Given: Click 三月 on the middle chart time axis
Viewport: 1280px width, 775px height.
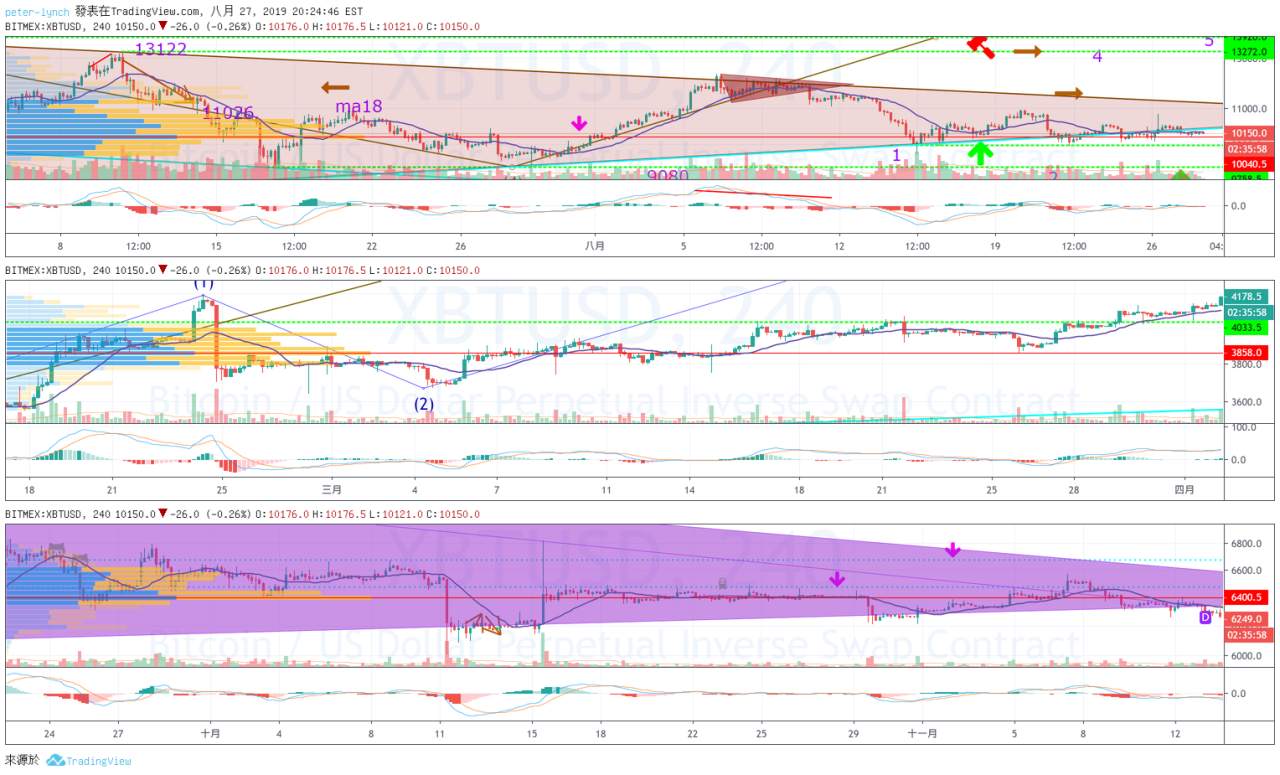Looking at the screenshot, I should pyautogui.click(x=332, y=490).
